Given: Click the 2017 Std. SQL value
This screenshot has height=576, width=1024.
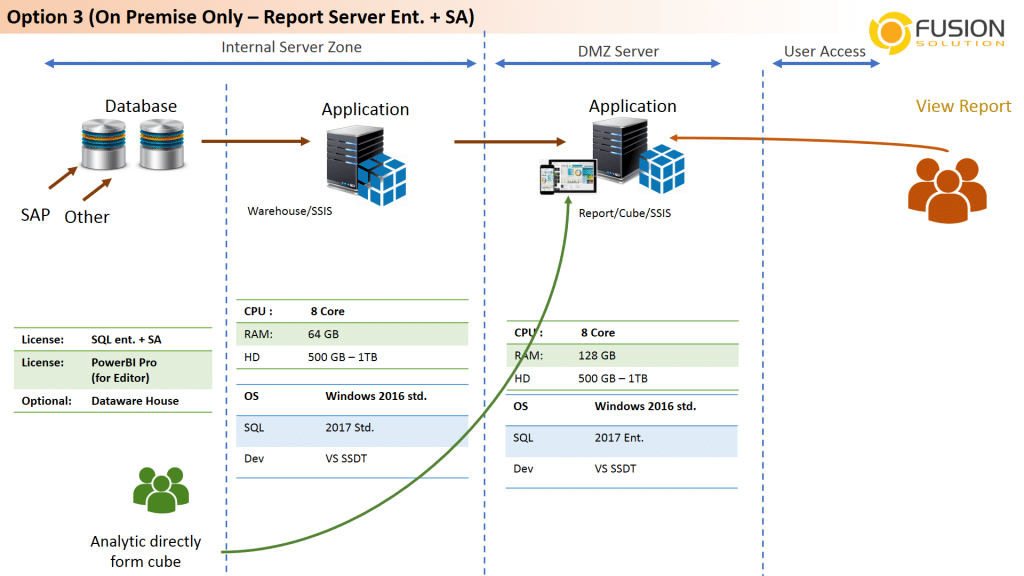Looking at the screenshot, I should coord(349,428).
